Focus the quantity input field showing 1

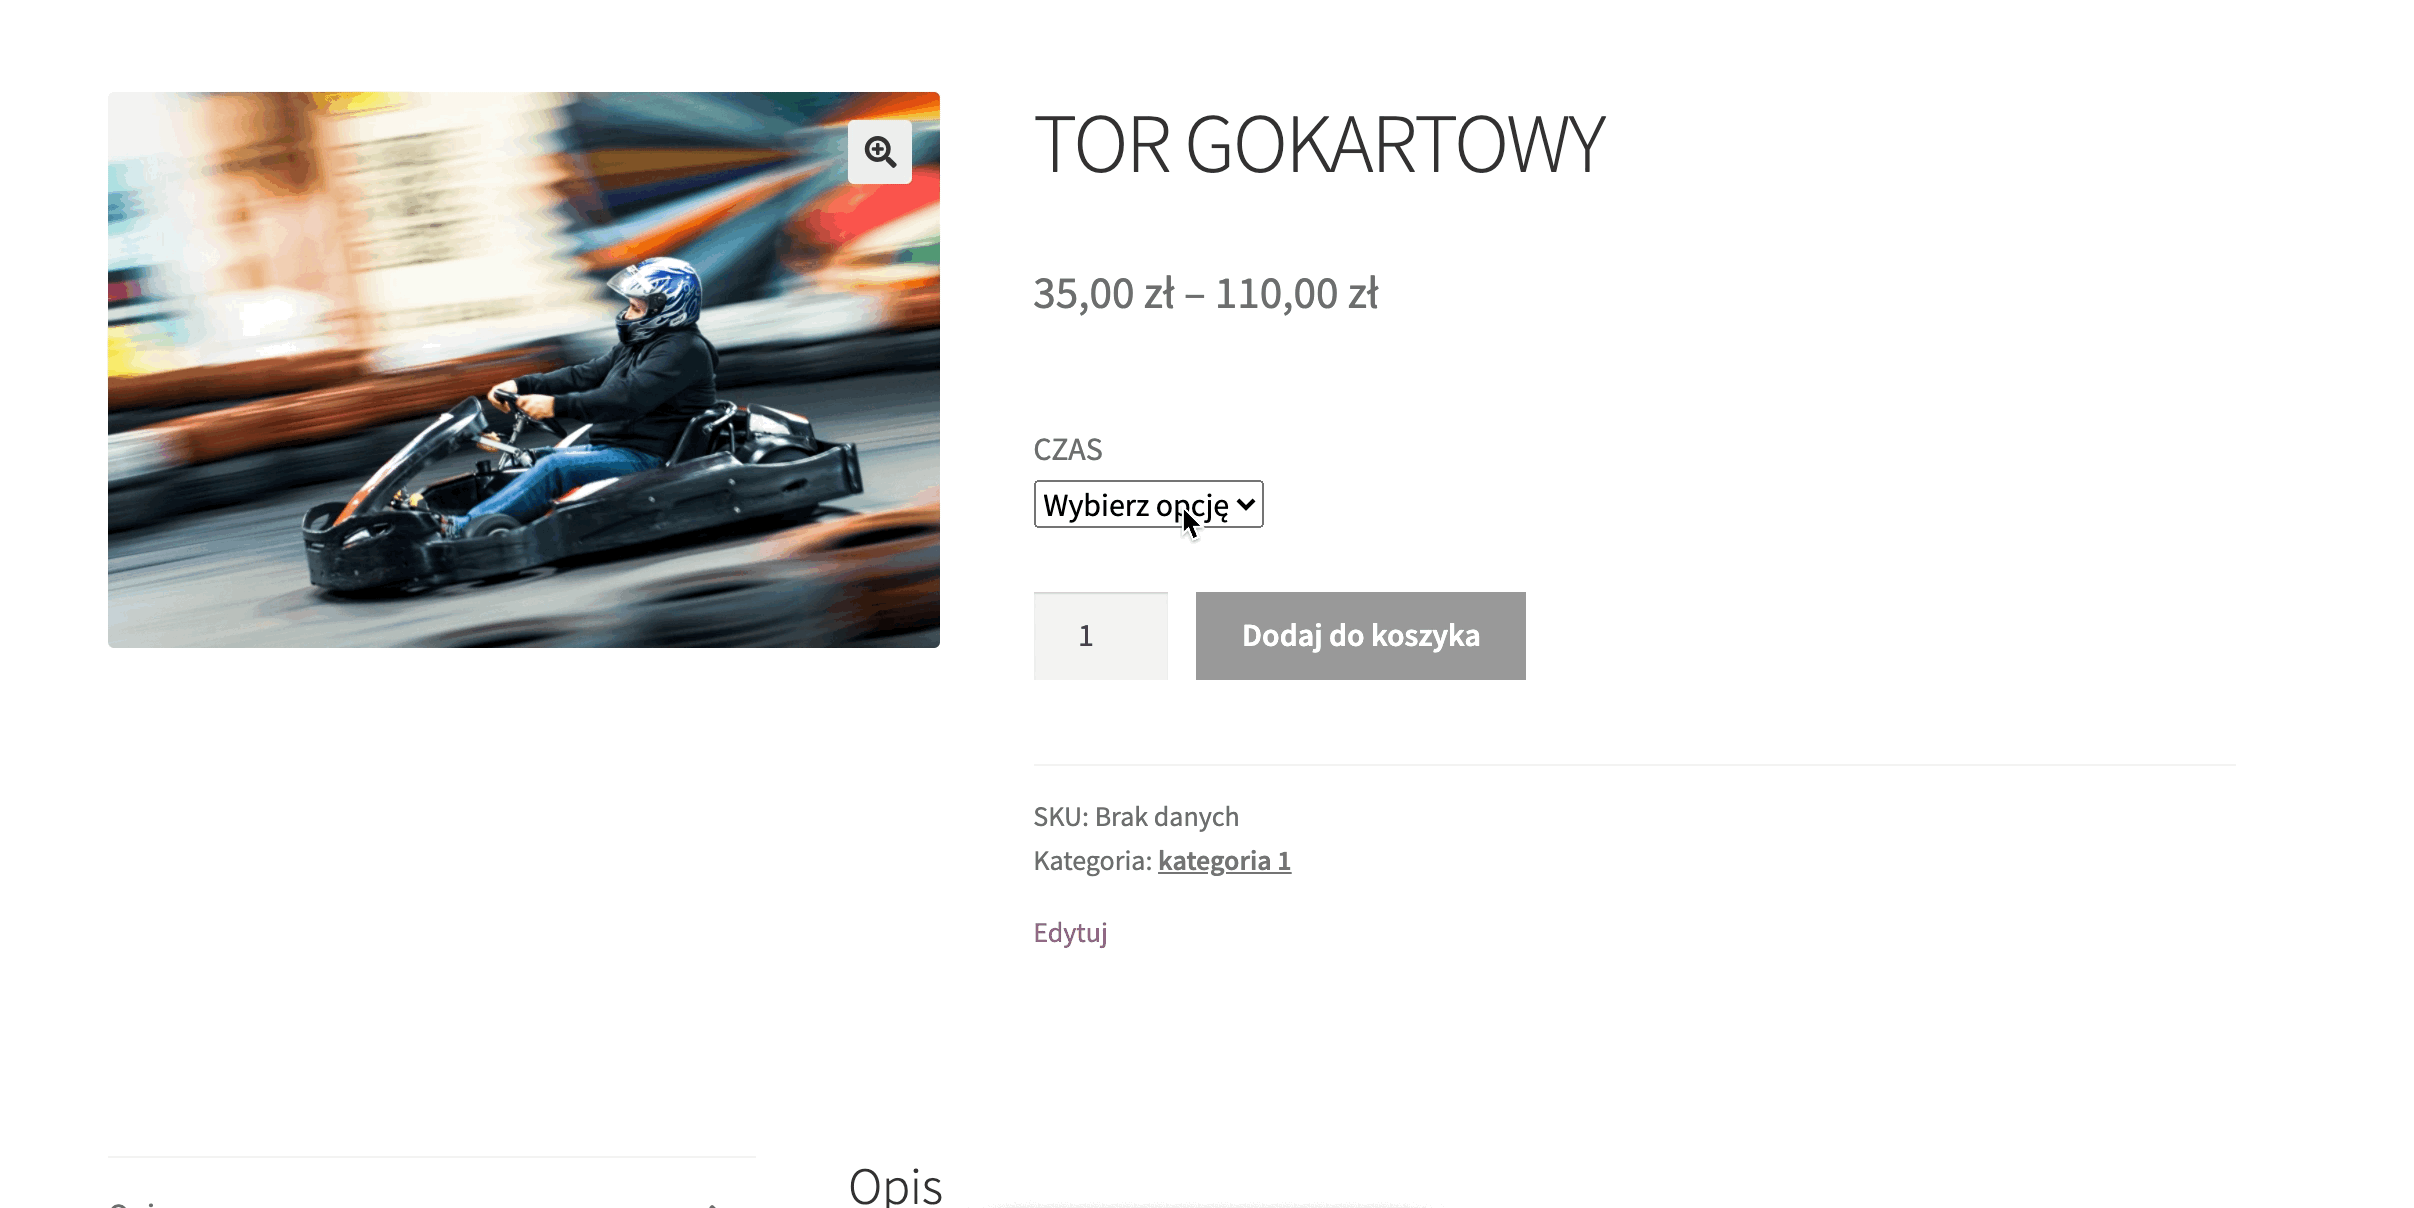(1100, 636)
